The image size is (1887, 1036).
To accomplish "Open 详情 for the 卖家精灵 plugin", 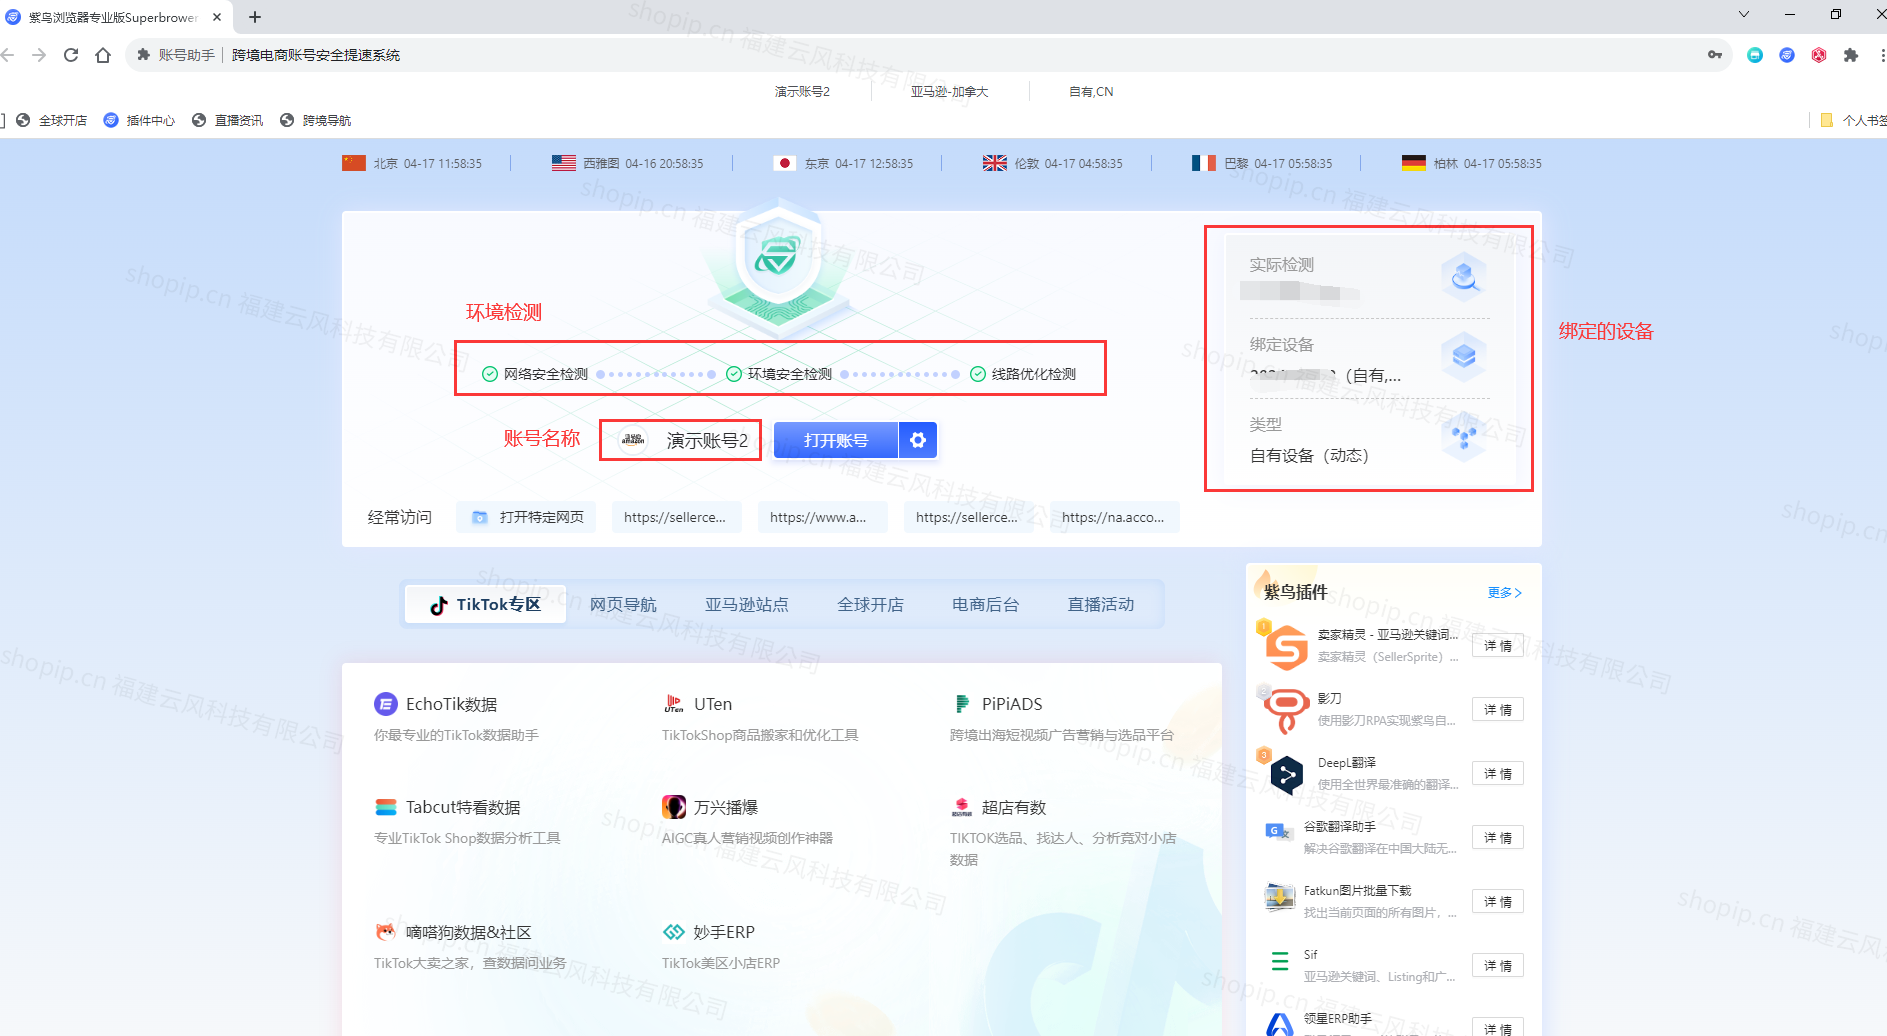I will 1498,646.
